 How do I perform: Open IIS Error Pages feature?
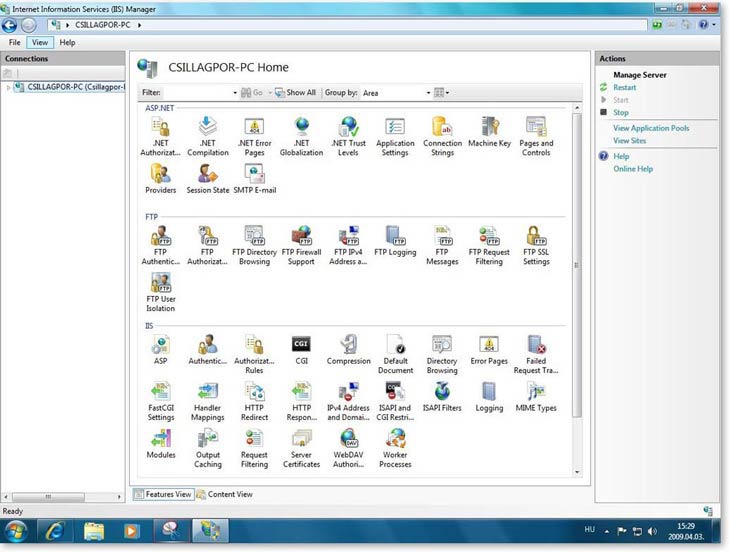pos(489,350)
